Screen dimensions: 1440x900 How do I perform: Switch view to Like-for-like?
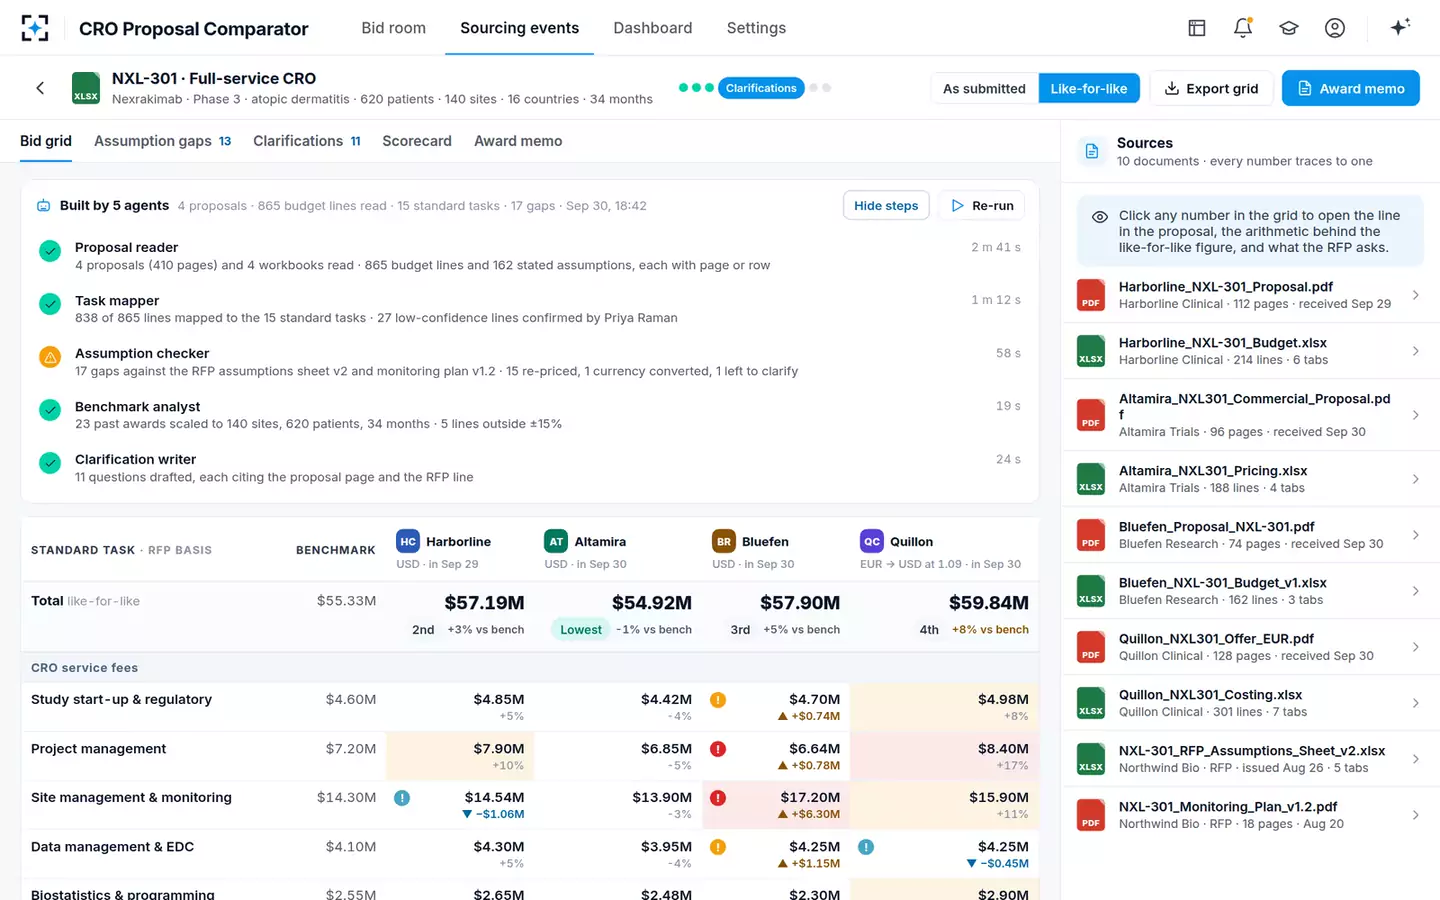coord(1089,88)
